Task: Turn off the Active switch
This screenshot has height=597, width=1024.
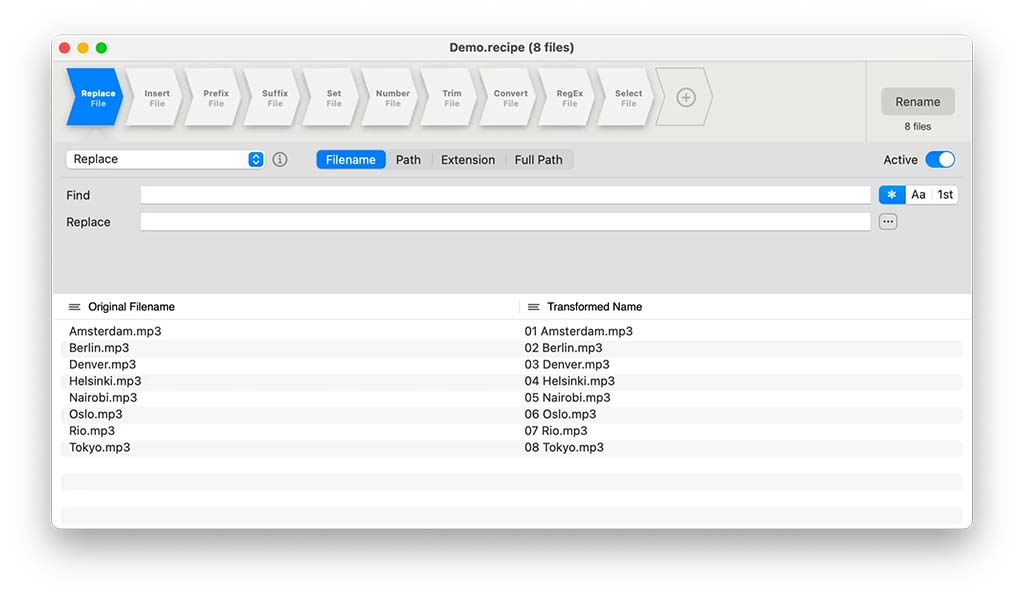Action: click(939, 160)
